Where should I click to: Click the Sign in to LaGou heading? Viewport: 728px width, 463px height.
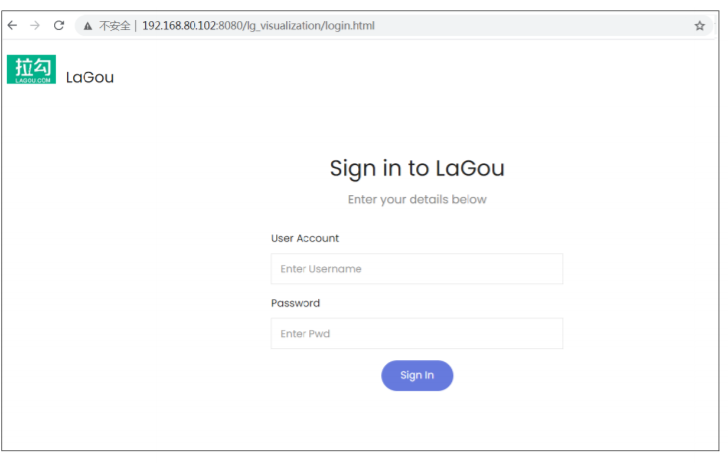(417, 169)
